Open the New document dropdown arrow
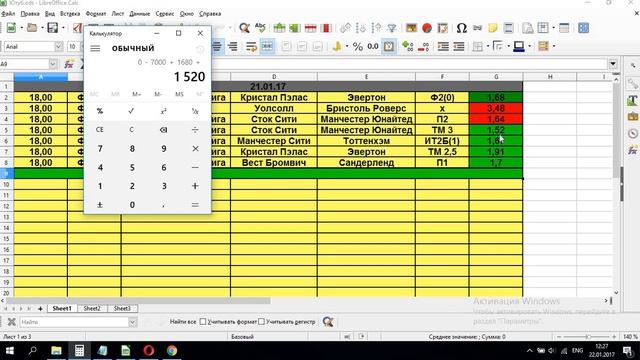640x360 pixels. (22, 28)
